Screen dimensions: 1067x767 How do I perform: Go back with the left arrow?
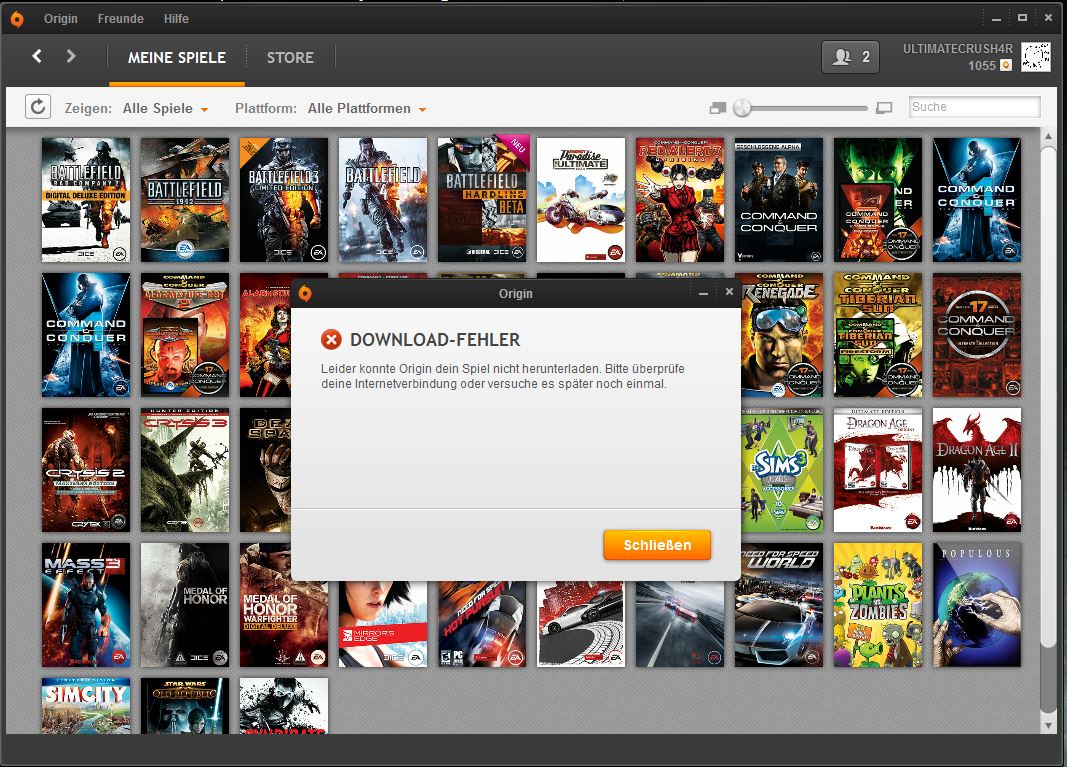point(37,56)
